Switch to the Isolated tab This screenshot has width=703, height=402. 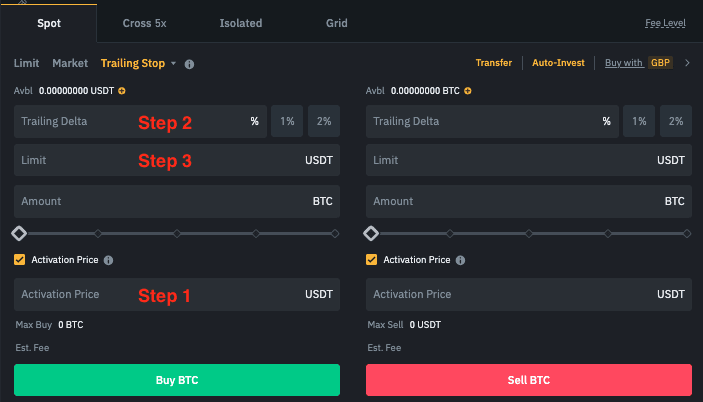[x=240, y=22]
